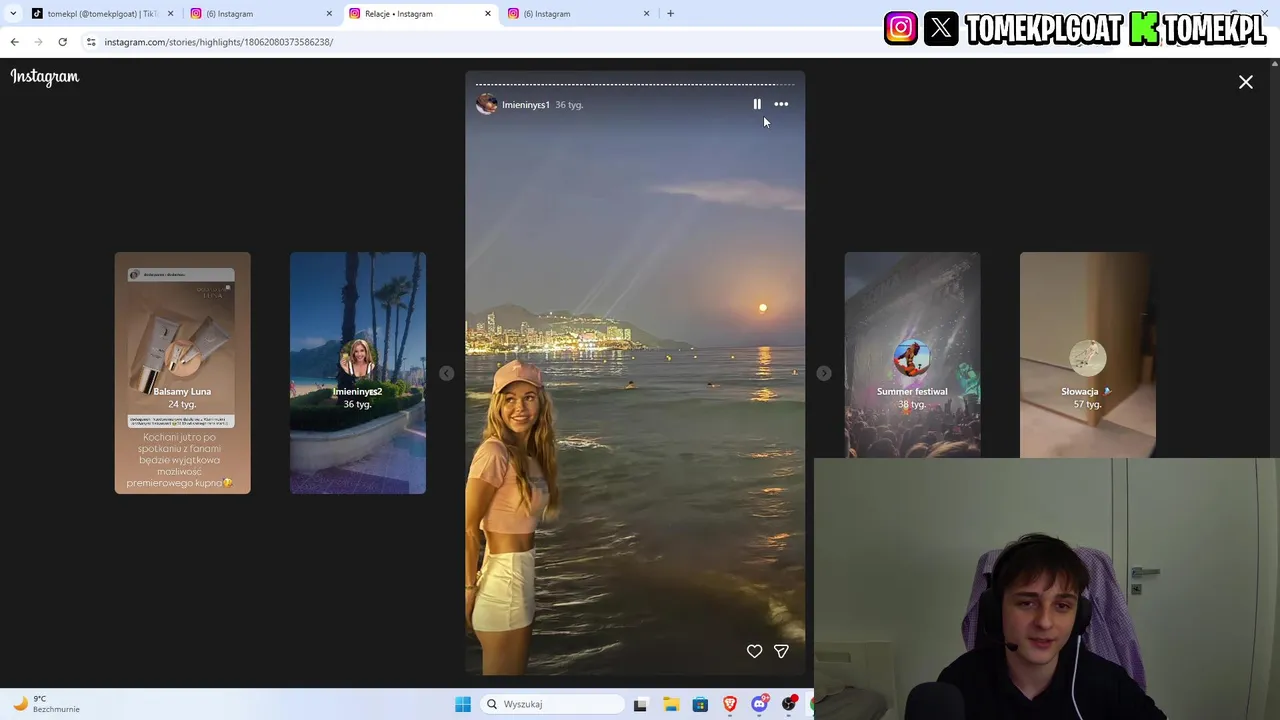Close the story viewer with the X

click(1246, 82)
